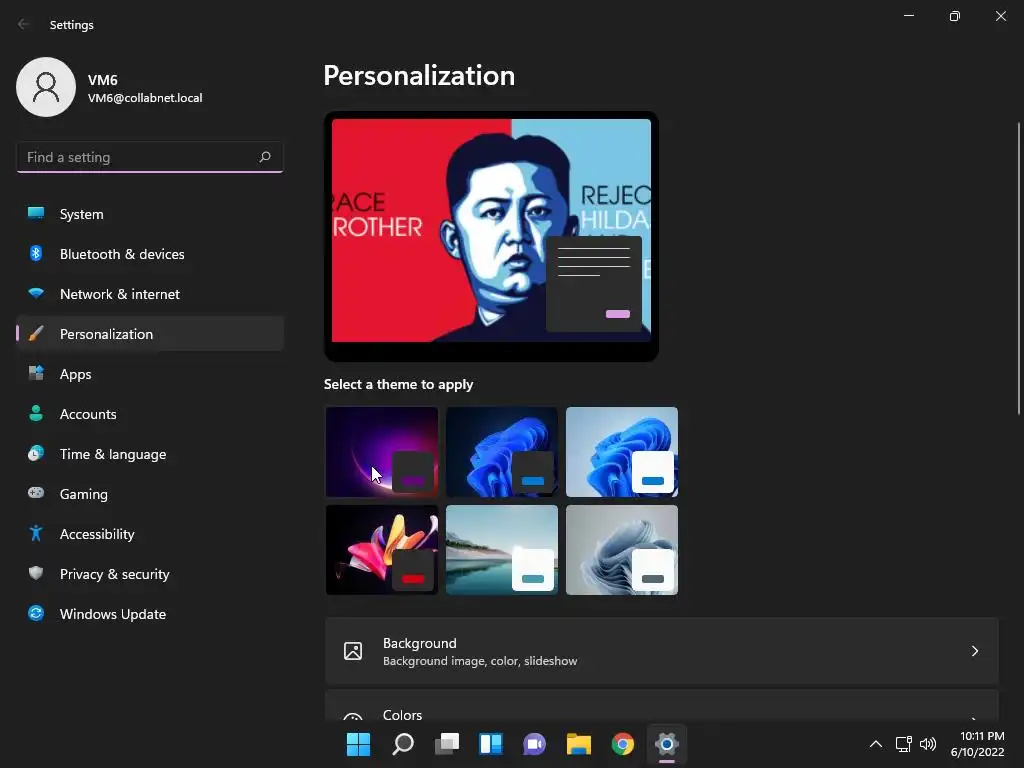The width and height of the screenshot is (1024, 768).
Task: Apply the gray flow light theme
Action: 622,550
